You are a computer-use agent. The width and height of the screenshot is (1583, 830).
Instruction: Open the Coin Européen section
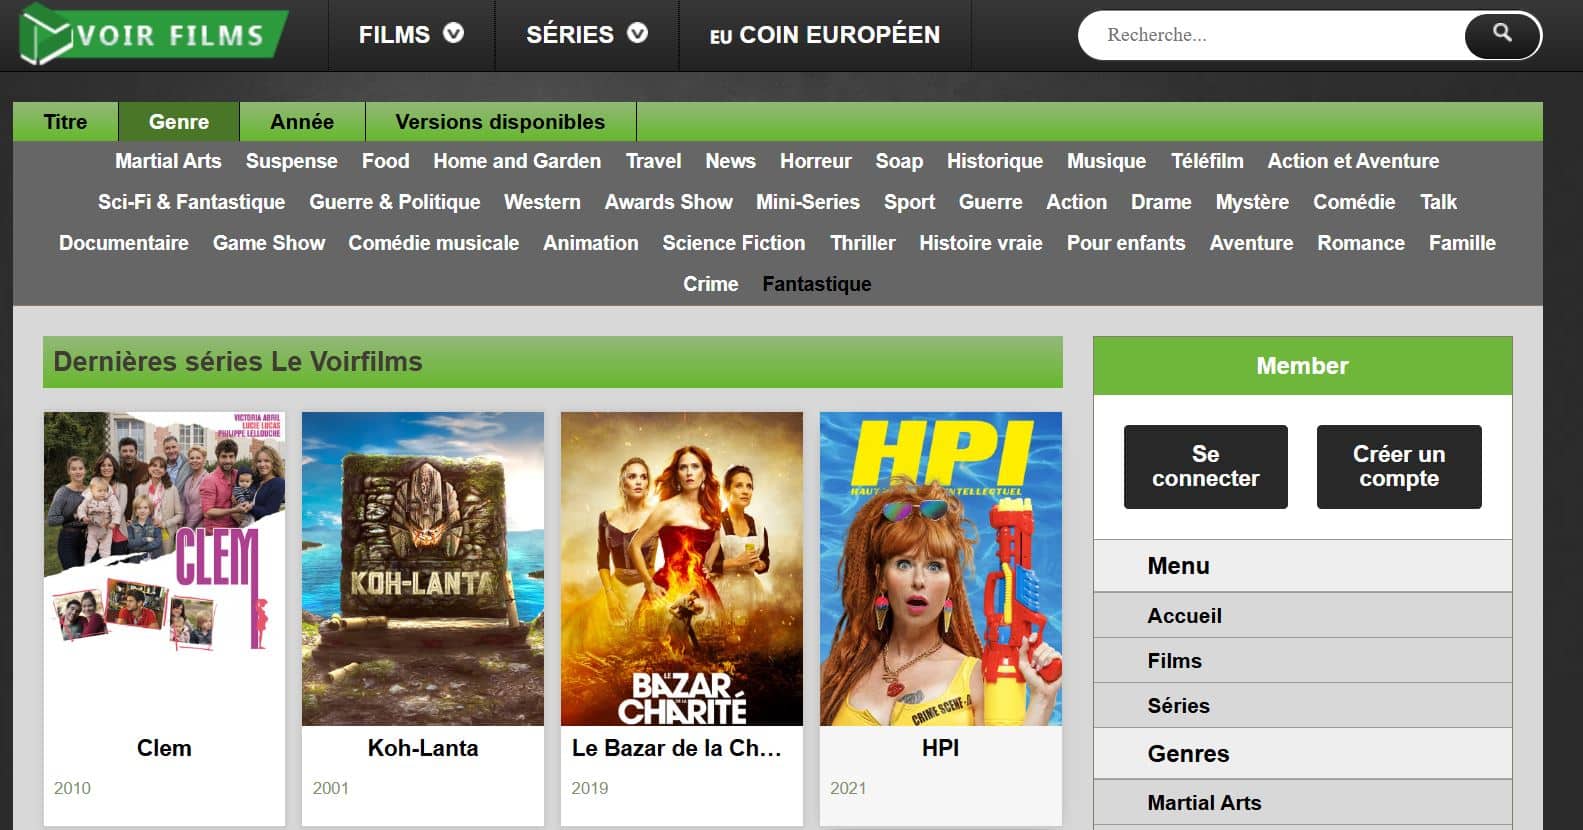click(x=824, y=35)
